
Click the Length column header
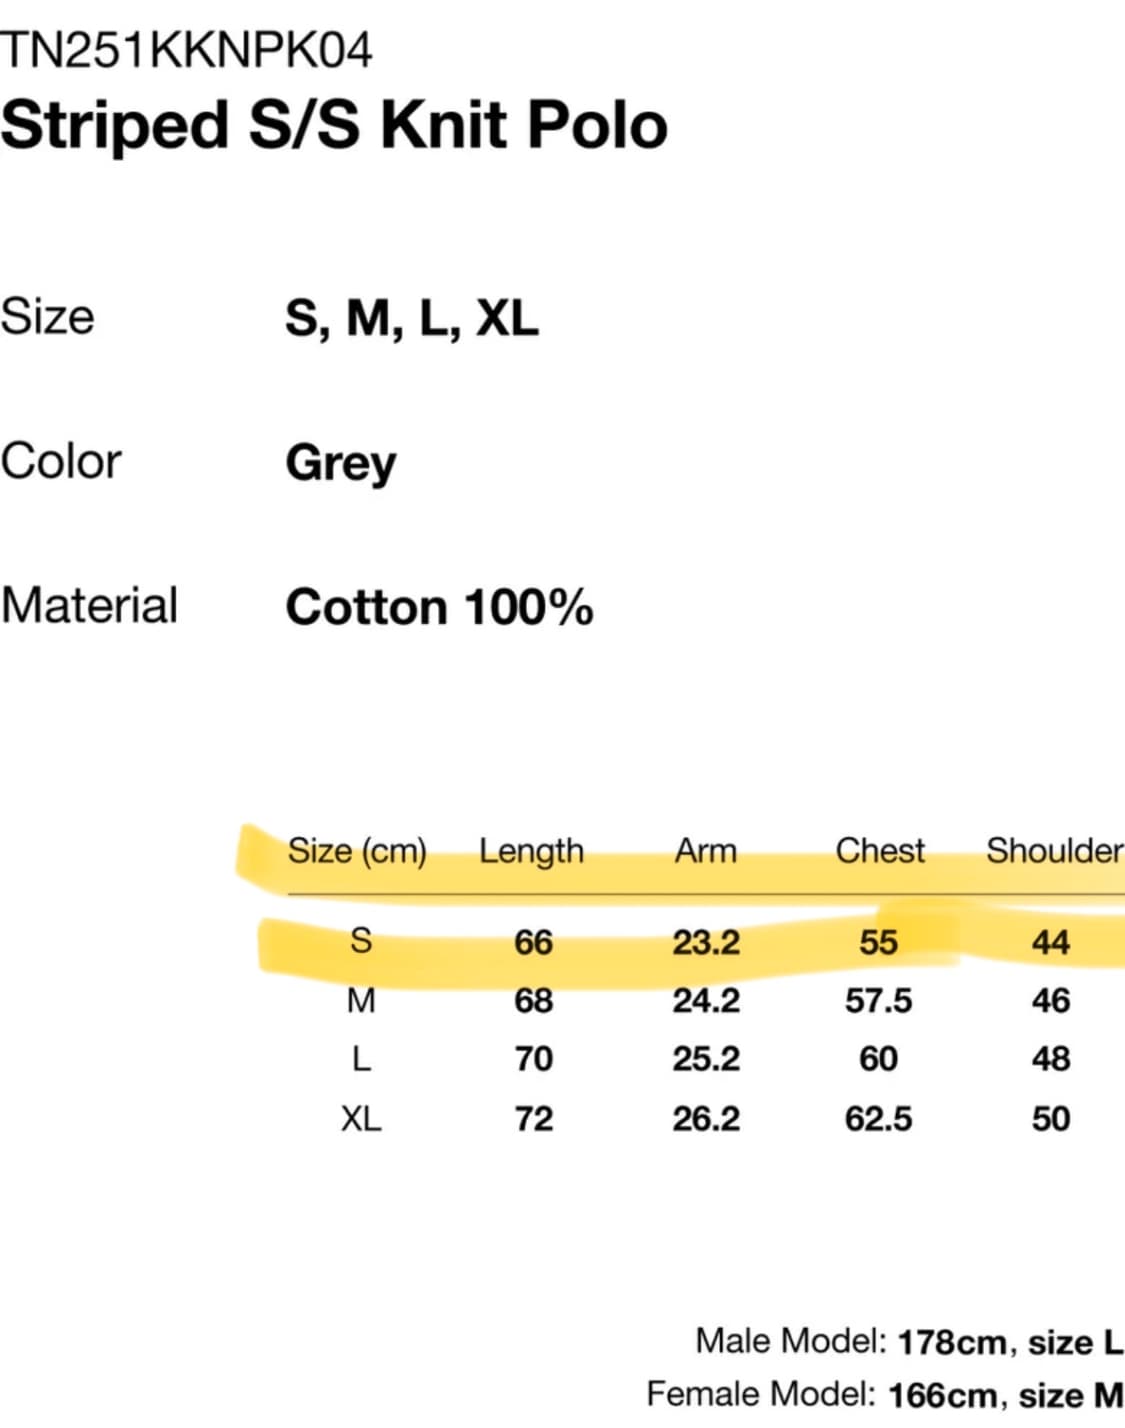pos(531,851)
